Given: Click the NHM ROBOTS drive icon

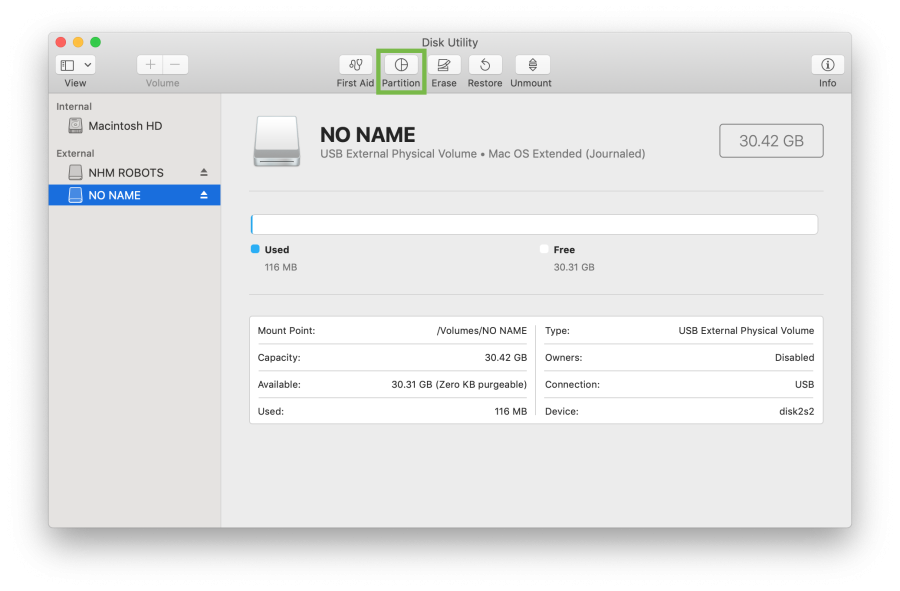Looking at the screenshot, I should click(x=75, y=173).
